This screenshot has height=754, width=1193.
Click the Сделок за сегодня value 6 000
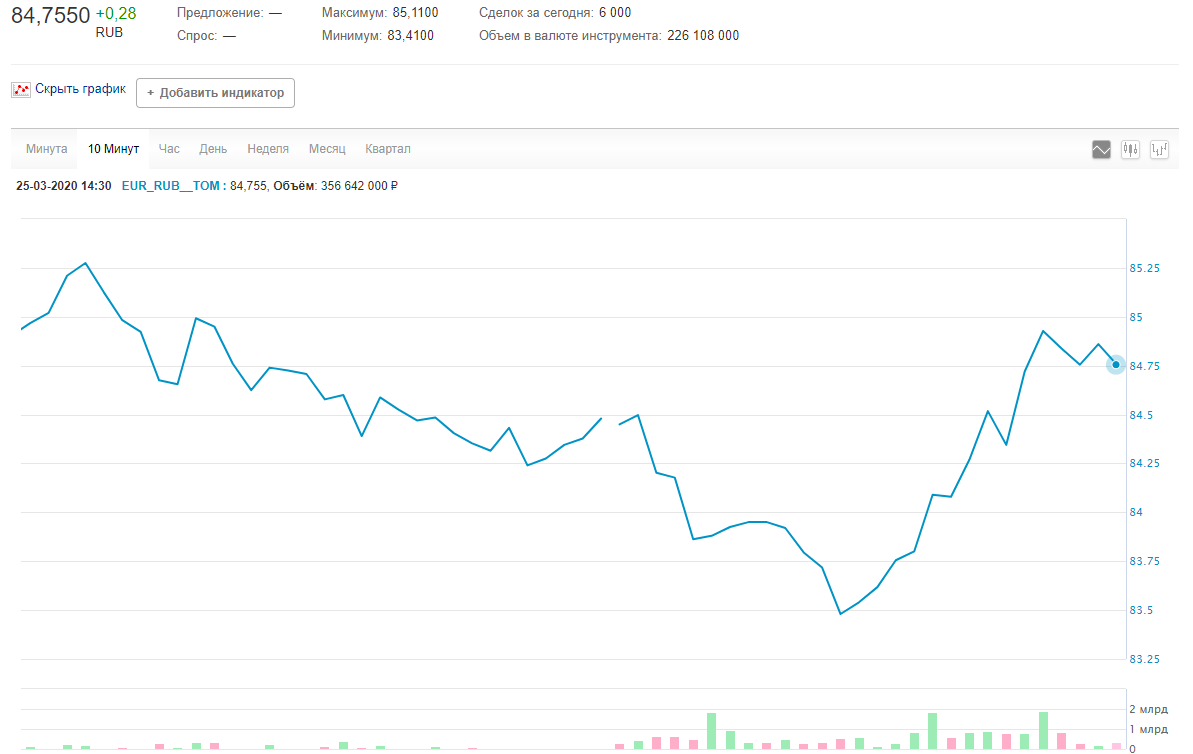[x=615, y=13]
